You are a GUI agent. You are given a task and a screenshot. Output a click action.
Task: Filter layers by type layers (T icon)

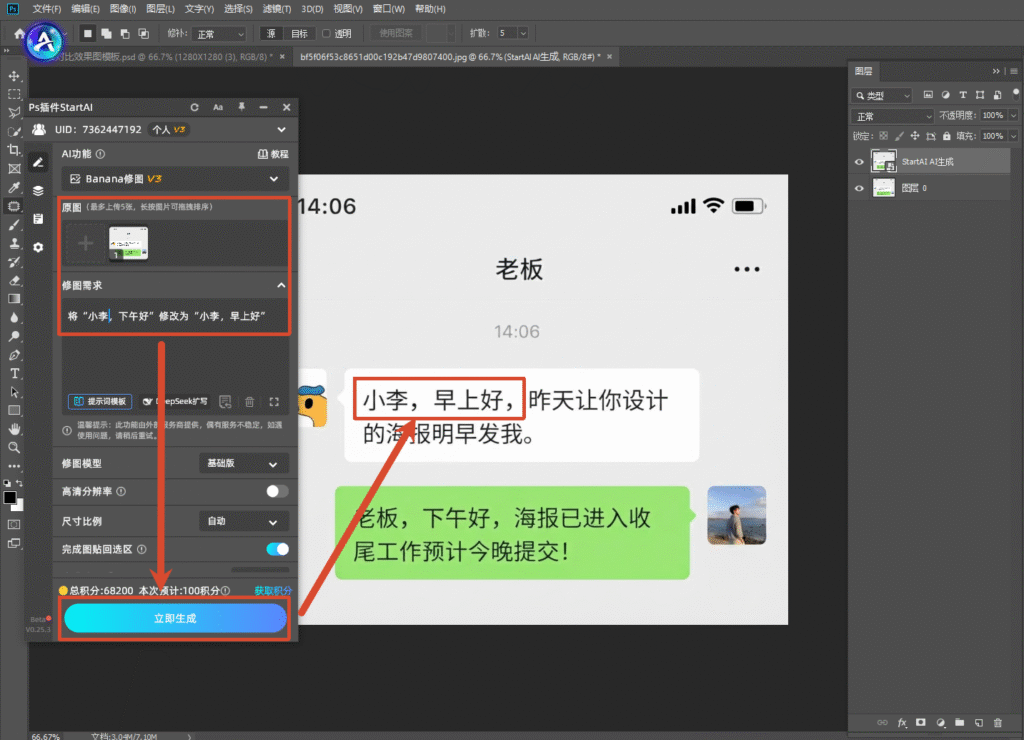pos(963,95)
